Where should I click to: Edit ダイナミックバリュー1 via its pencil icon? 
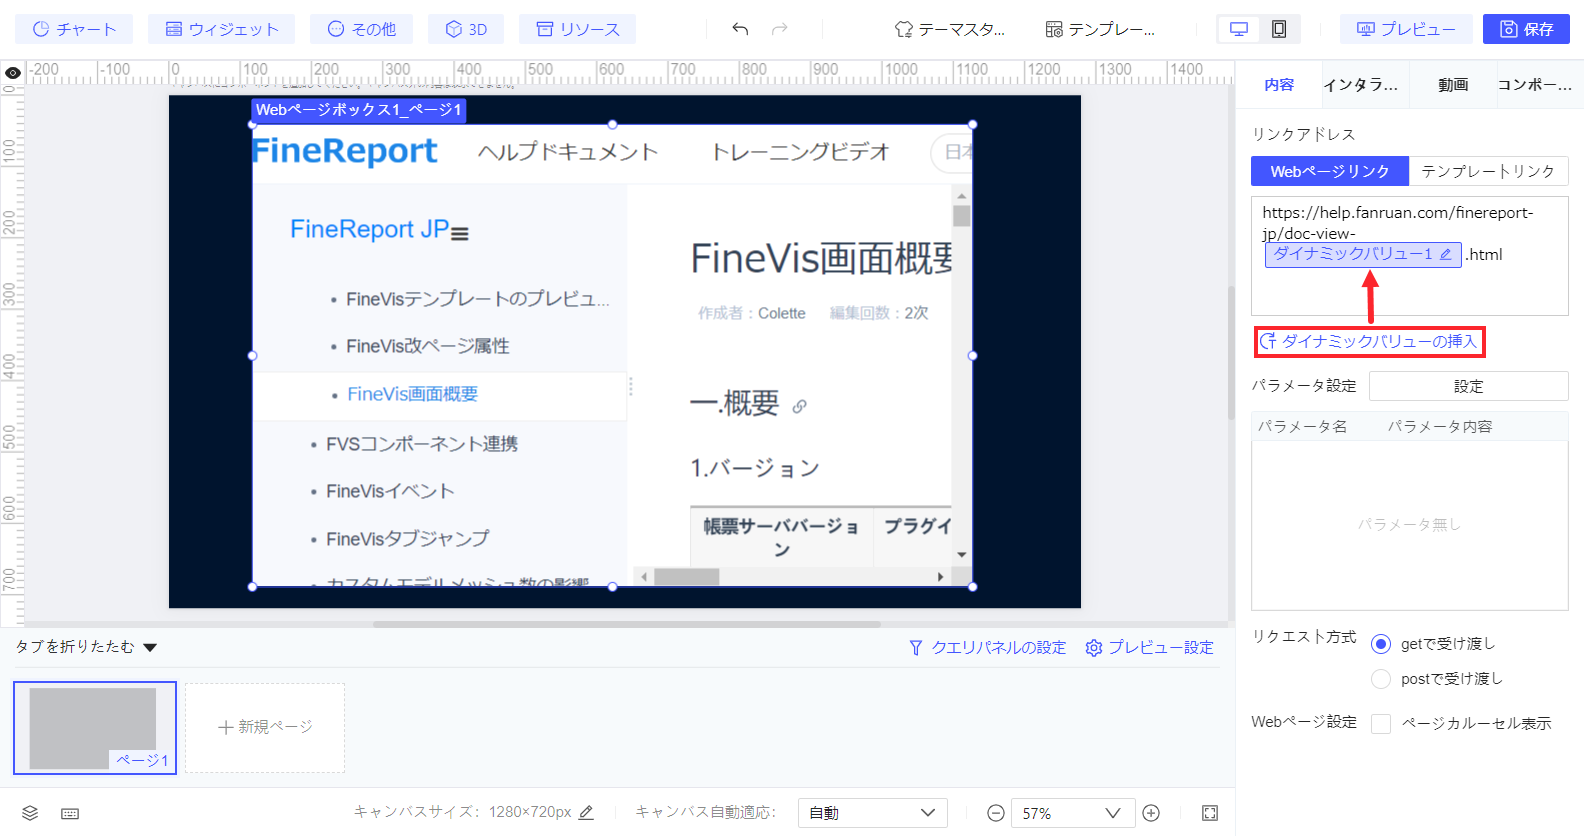click(x=1445, y=255)
